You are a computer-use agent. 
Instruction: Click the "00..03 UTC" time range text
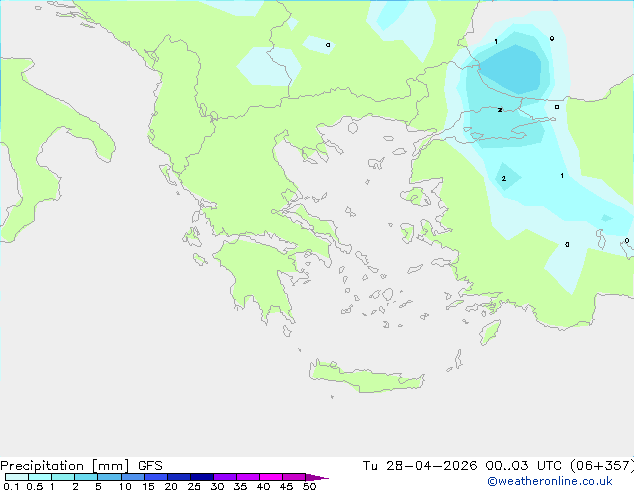pyautogui.click(x=524, y=466)
